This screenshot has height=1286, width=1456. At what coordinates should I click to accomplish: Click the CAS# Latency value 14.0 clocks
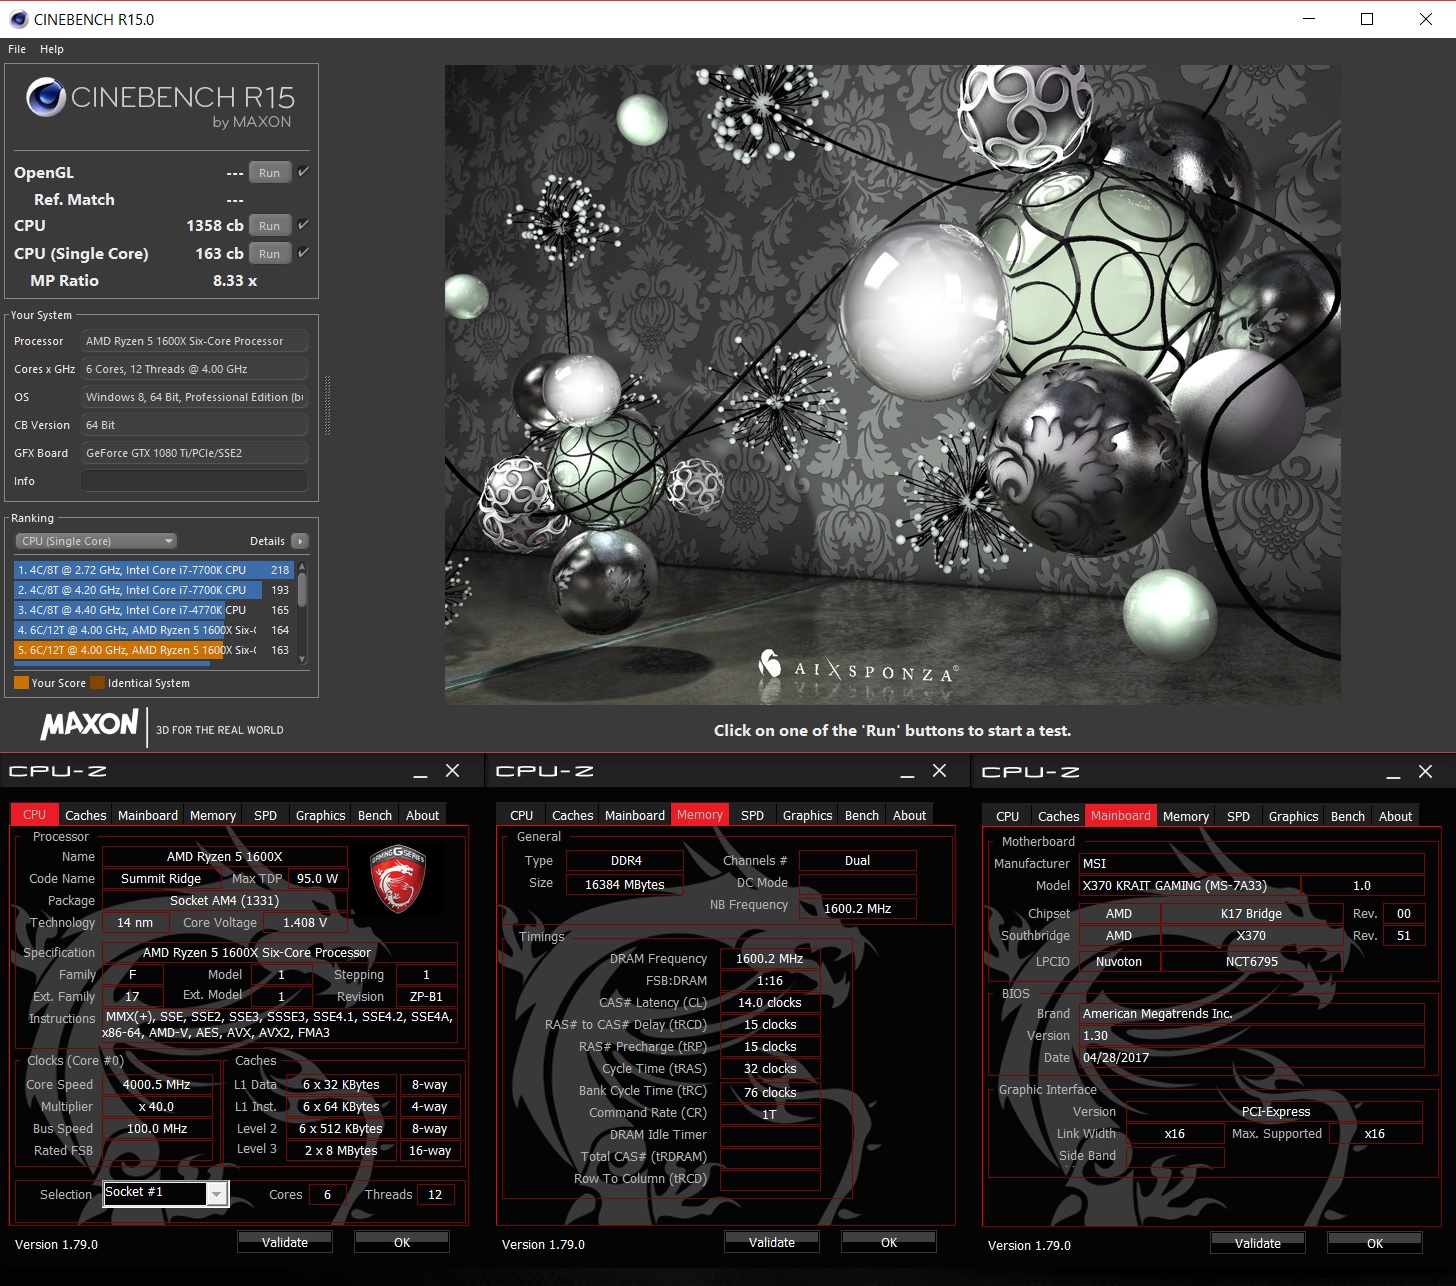(x=770, y=1003)
